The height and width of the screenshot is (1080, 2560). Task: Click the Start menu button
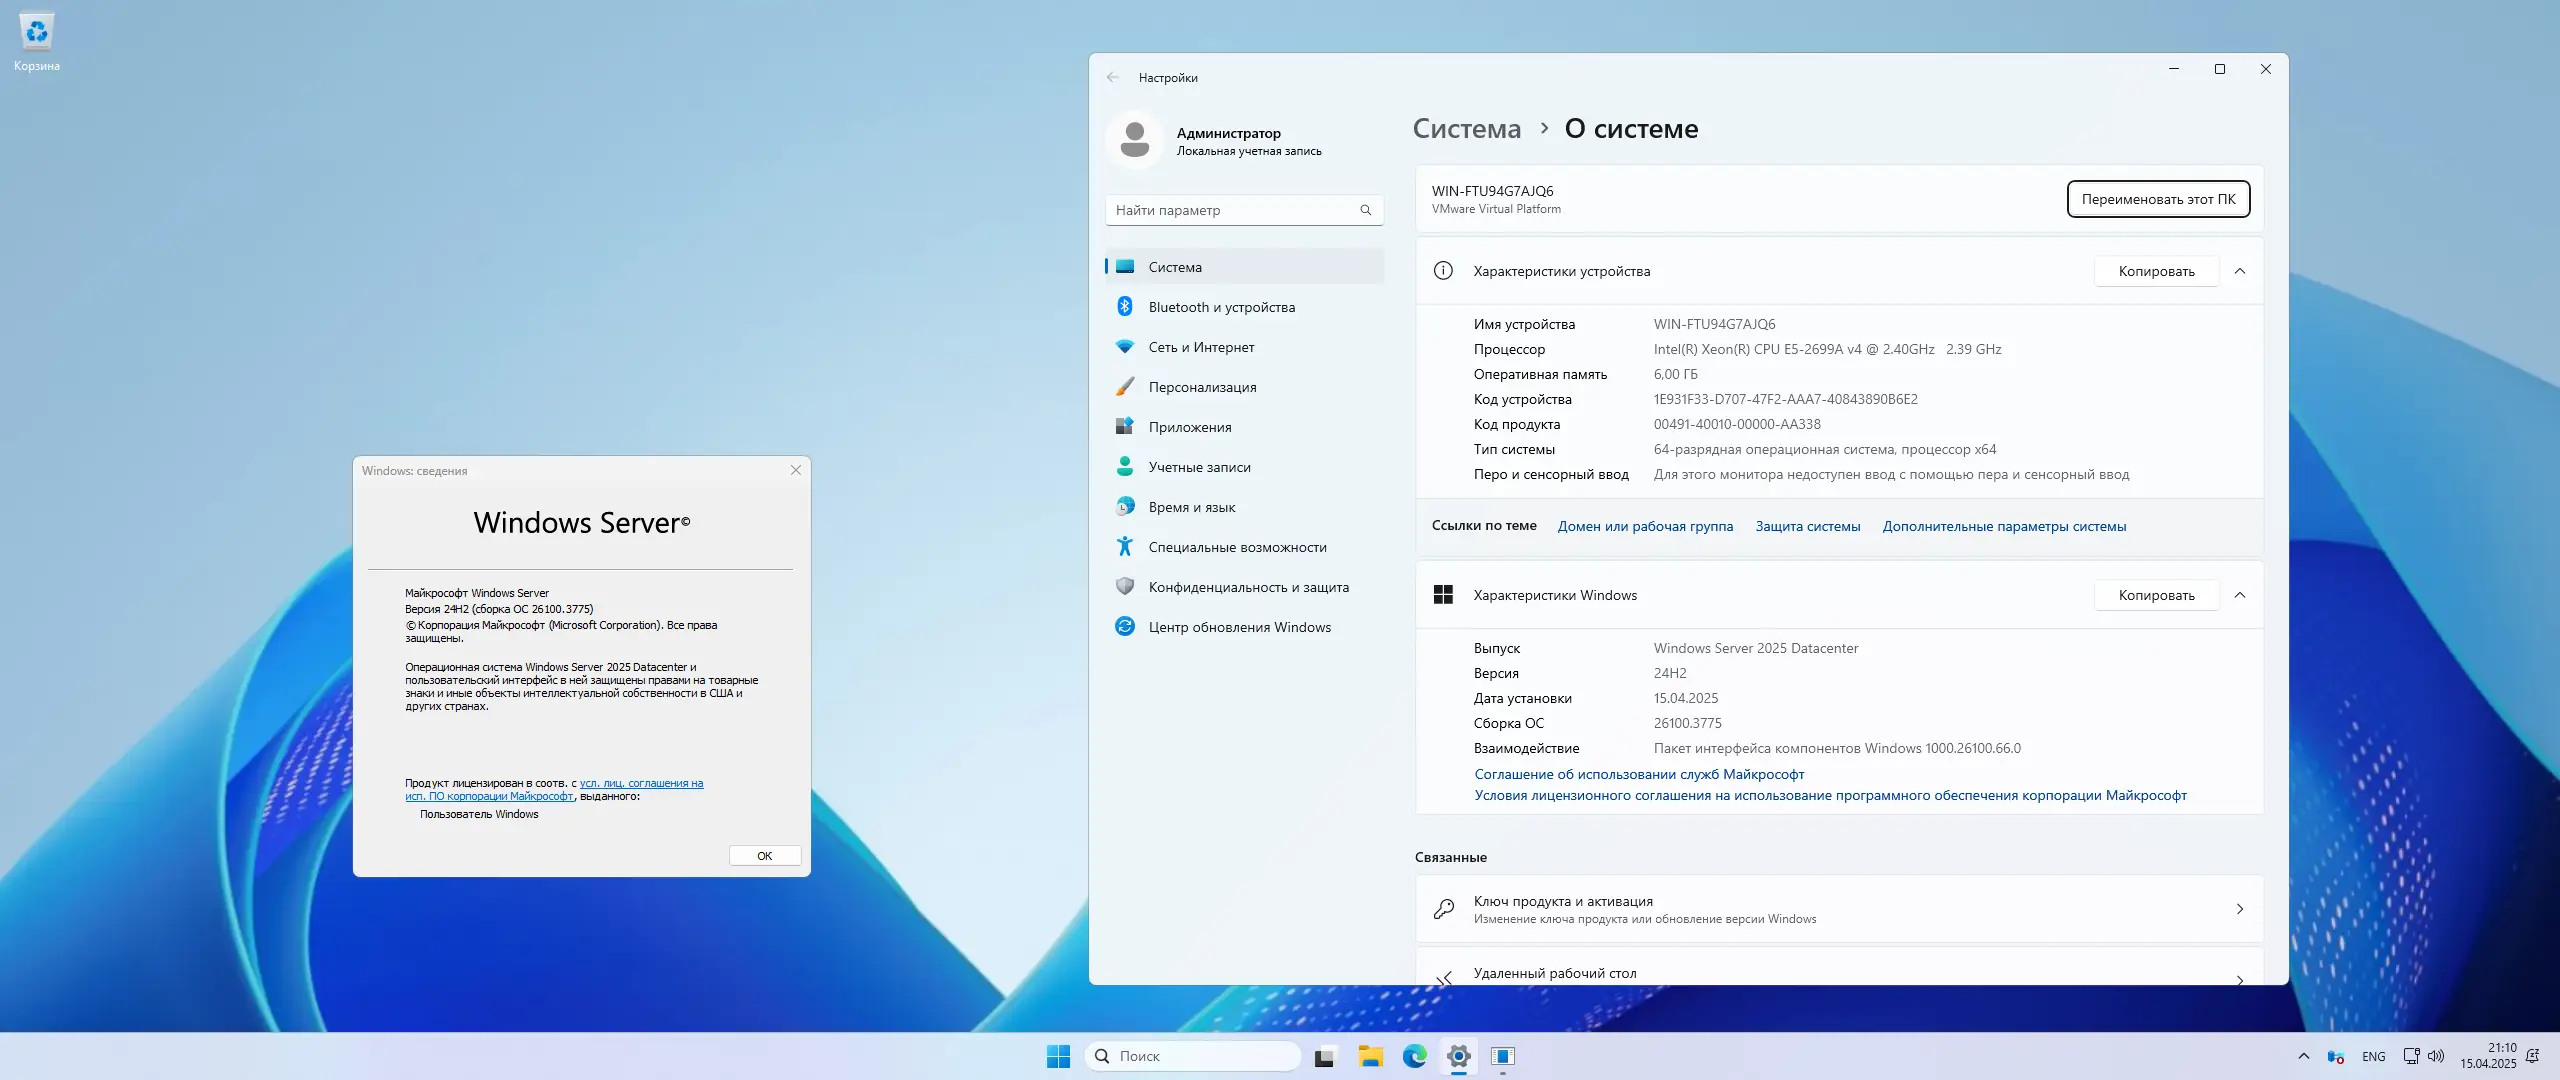(1057, 1056)
